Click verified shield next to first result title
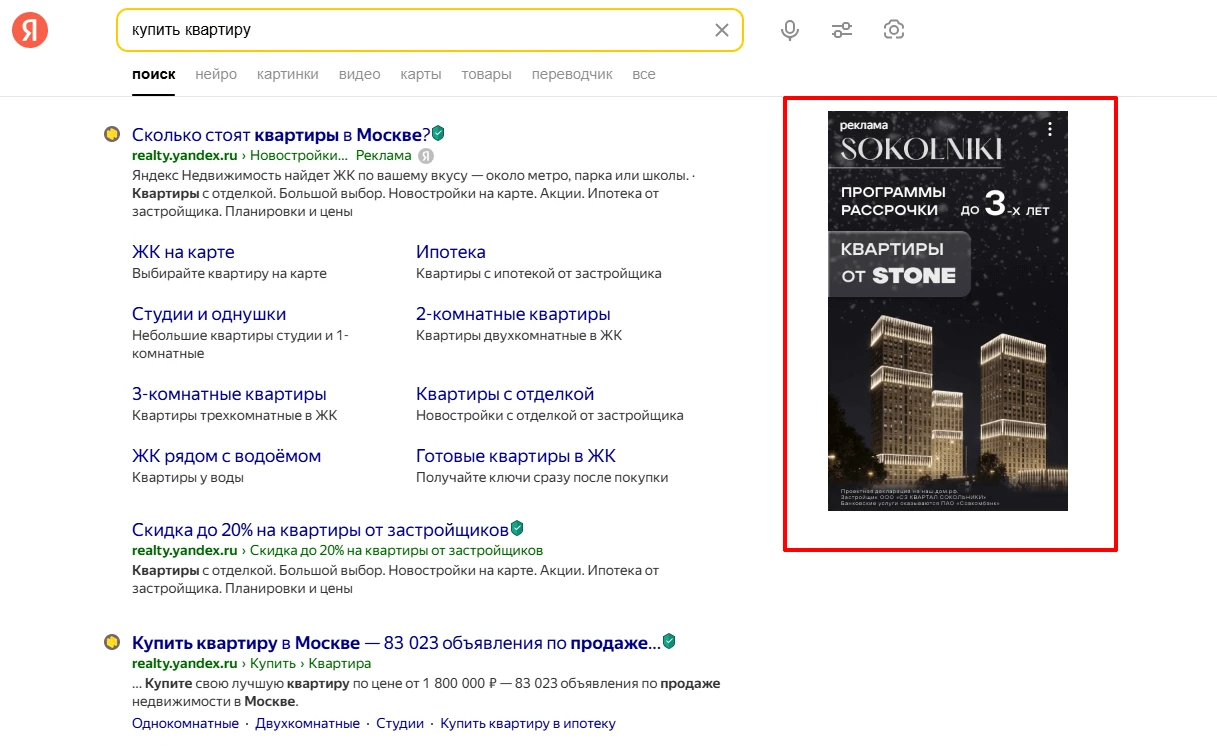This screenshot has width=1217, height=746. (438, 133)
